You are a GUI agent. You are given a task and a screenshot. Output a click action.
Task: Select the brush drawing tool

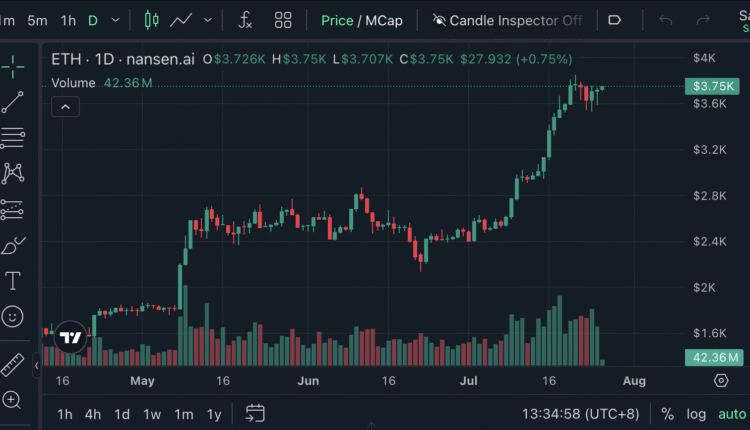click(13, 245)
